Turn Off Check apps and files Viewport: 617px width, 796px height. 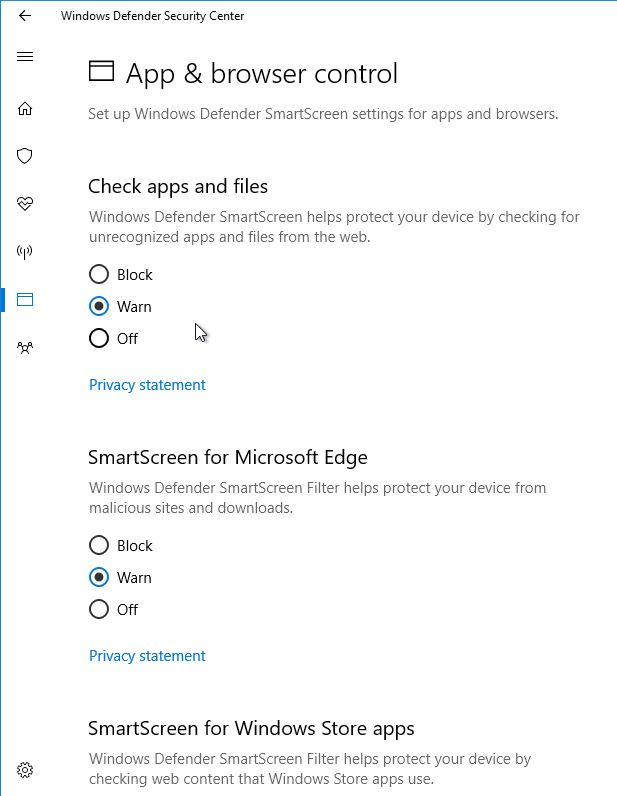pos(114,339)
